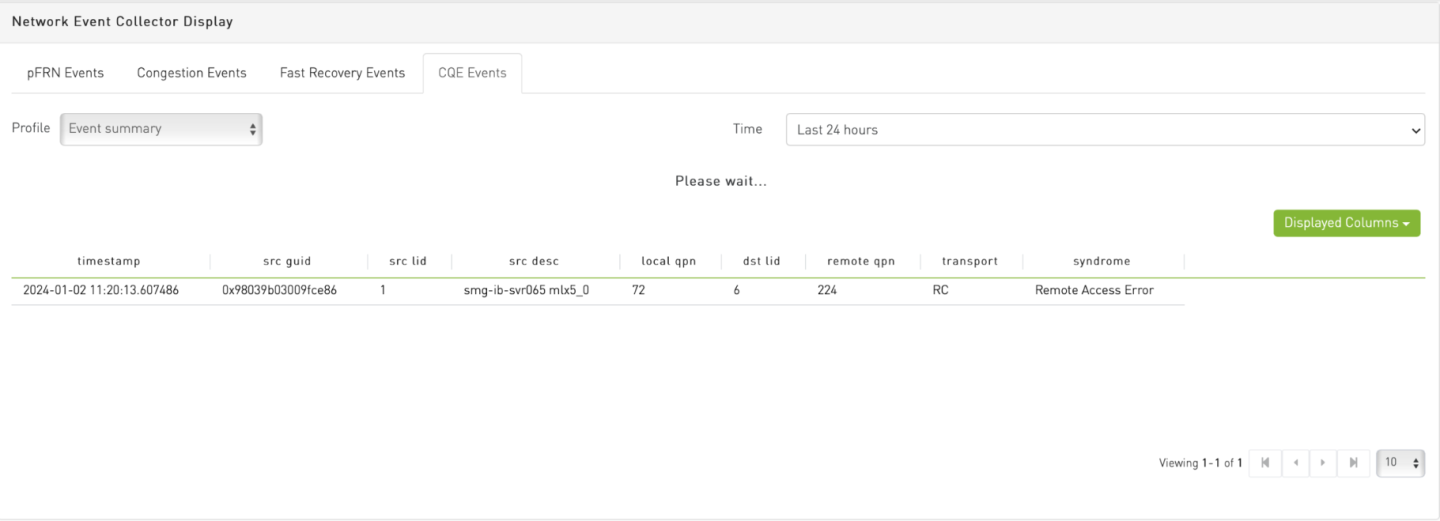The height and width of the screenshot is (521, 1440).
Task: Switch to the pFRN Events tab
Action: point(65,73)
